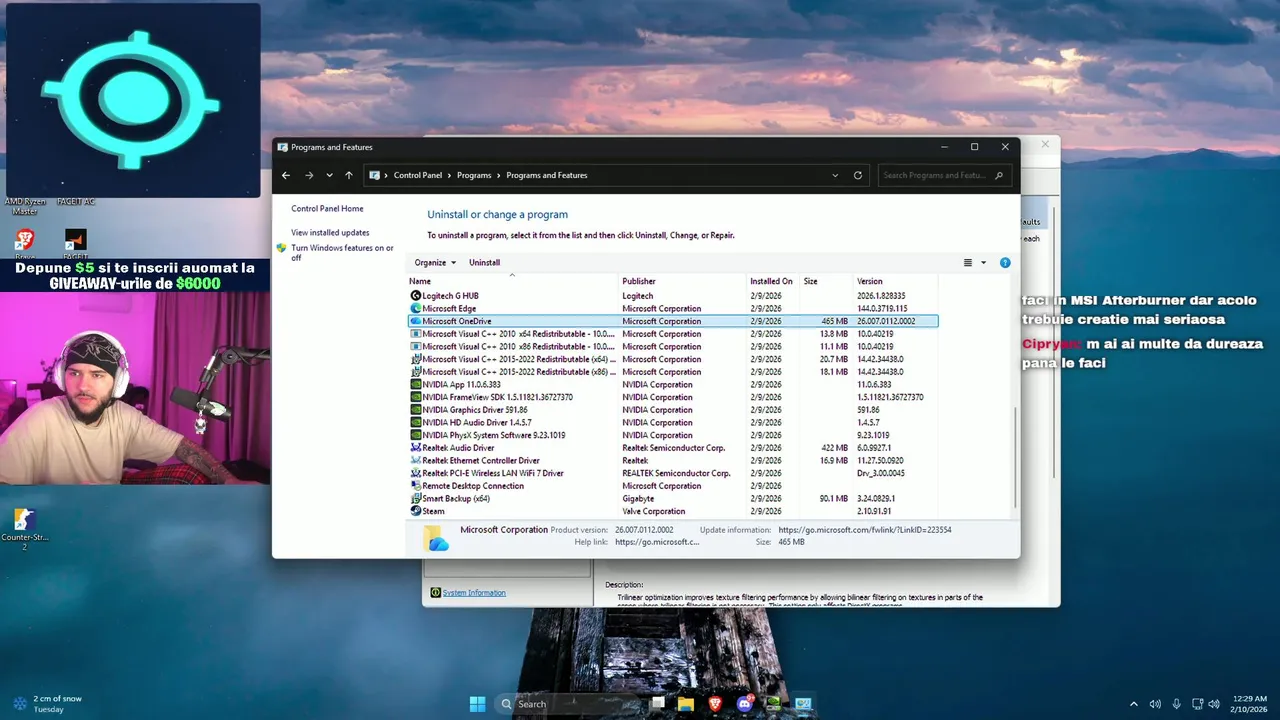
Task: Open the clock showing 12:29 AM
Action: (1249, 704)
